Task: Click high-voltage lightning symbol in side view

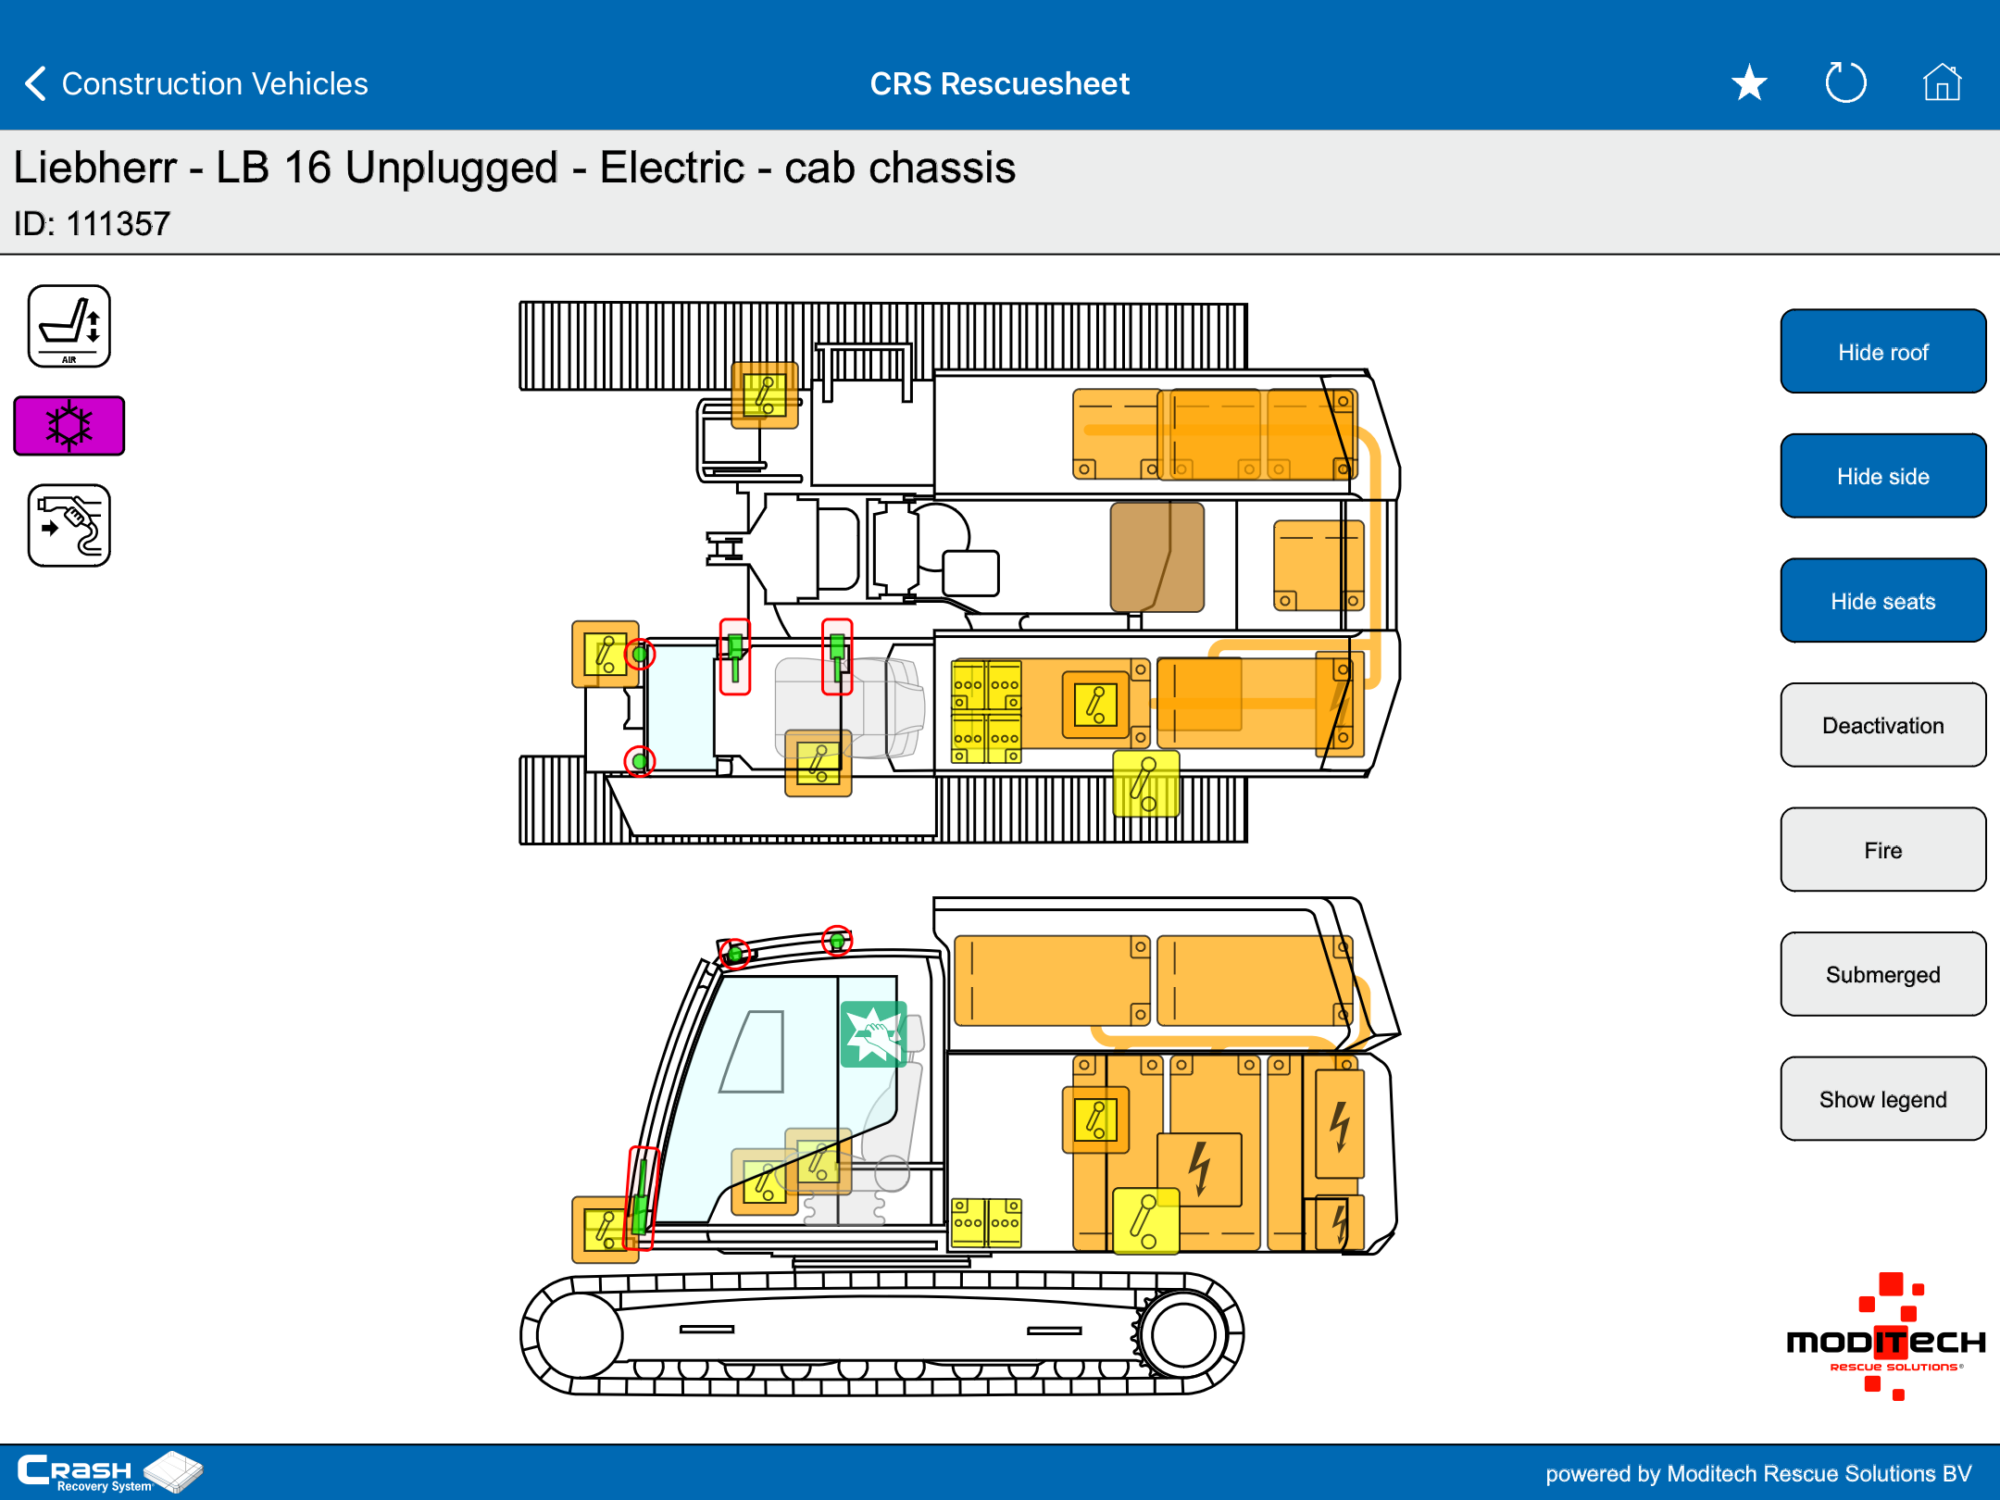Action: (x=1200, y=1168)
